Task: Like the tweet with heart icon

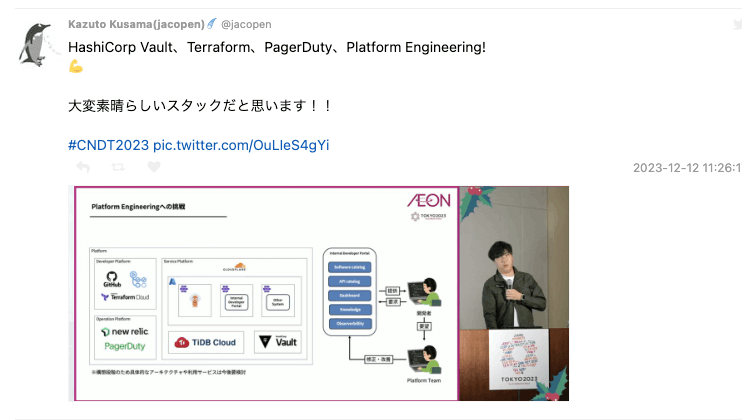Action: click(x=154, y=167)
